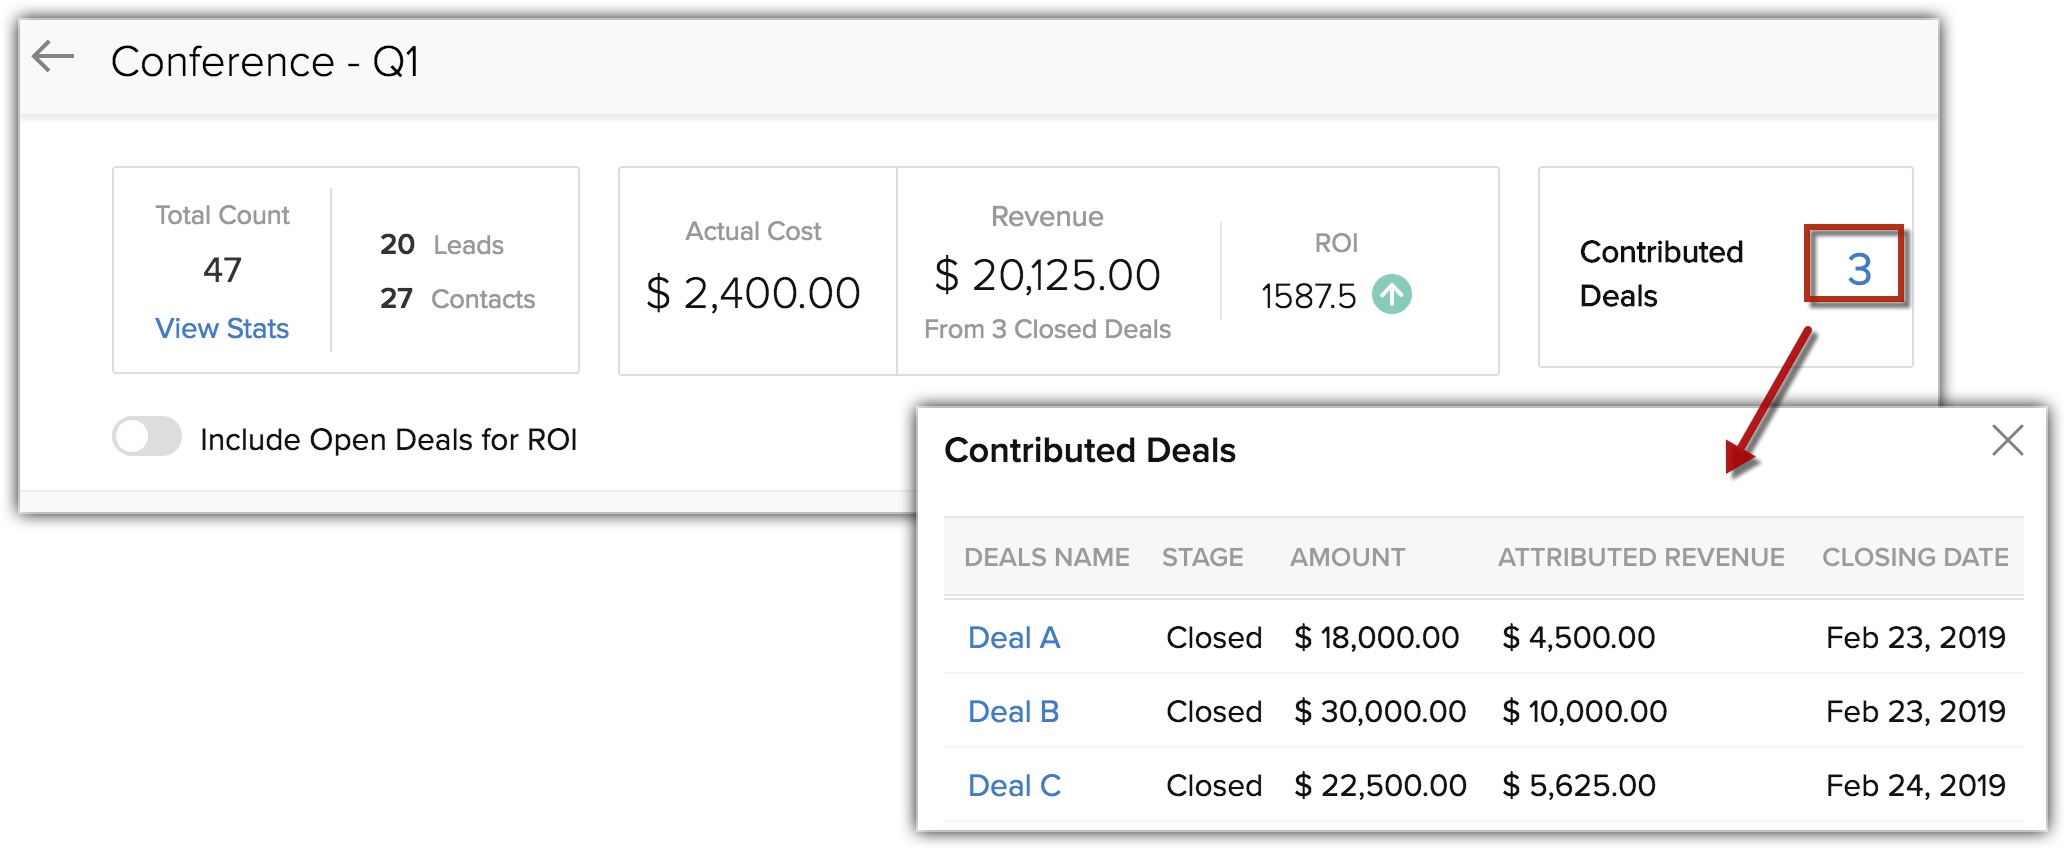Click the Contributed Deals count 3
The image size is (2070, 862).
1857,268
